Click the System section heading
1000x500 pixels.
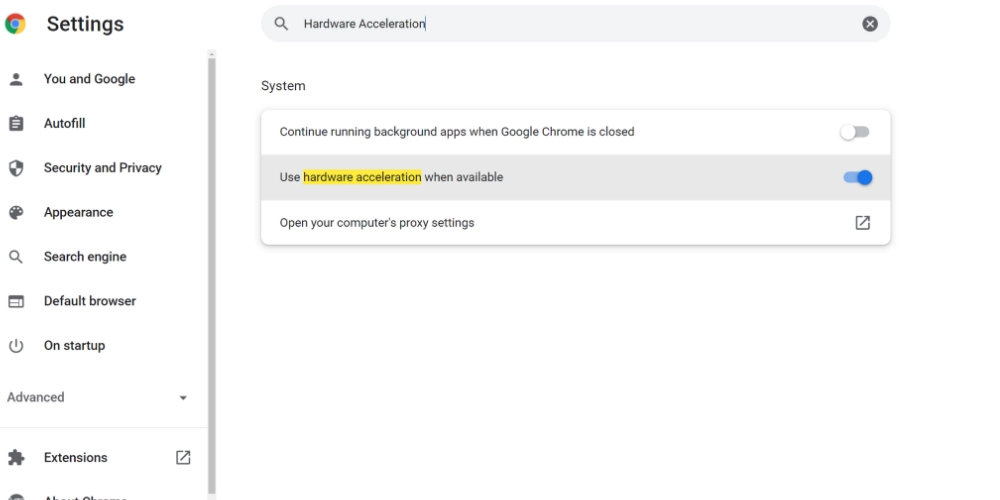(x=283, y=86)
